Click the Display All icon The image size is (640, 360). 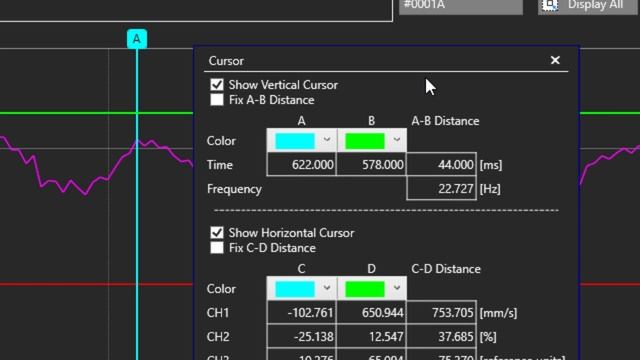coord(550,5)
